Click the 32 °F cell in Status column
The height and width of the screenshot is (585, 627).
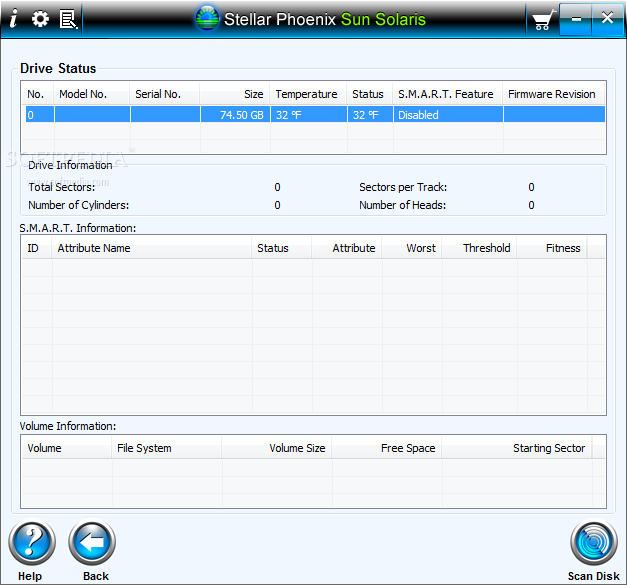tap(370, 115)
